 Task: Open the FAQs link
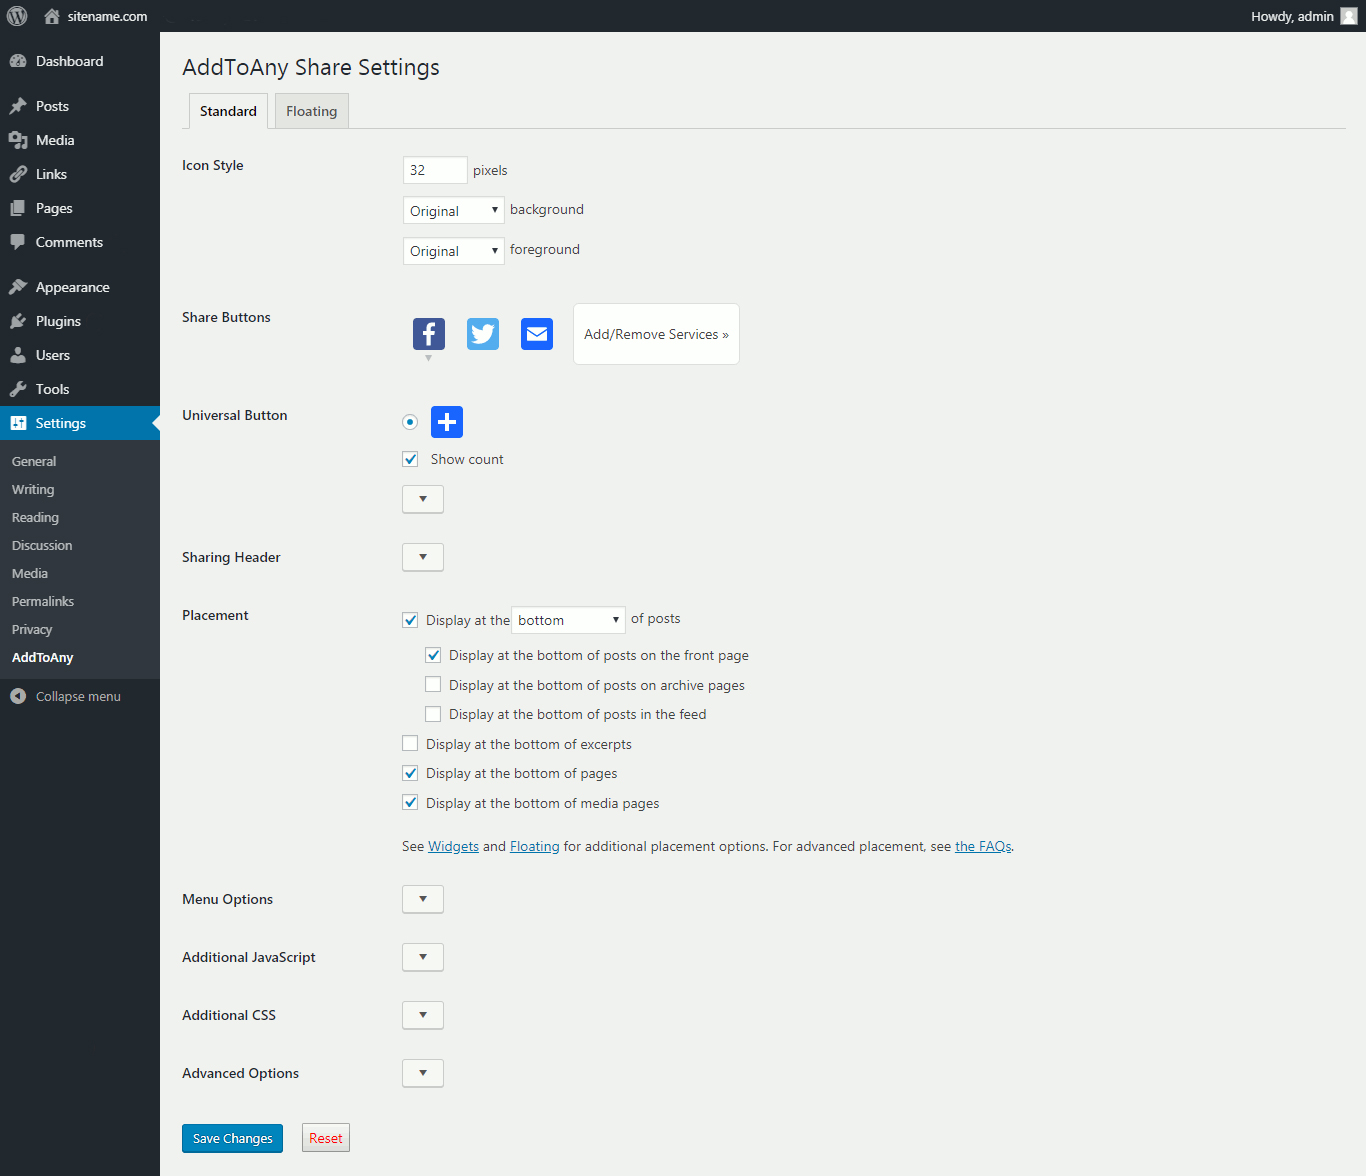983,846
